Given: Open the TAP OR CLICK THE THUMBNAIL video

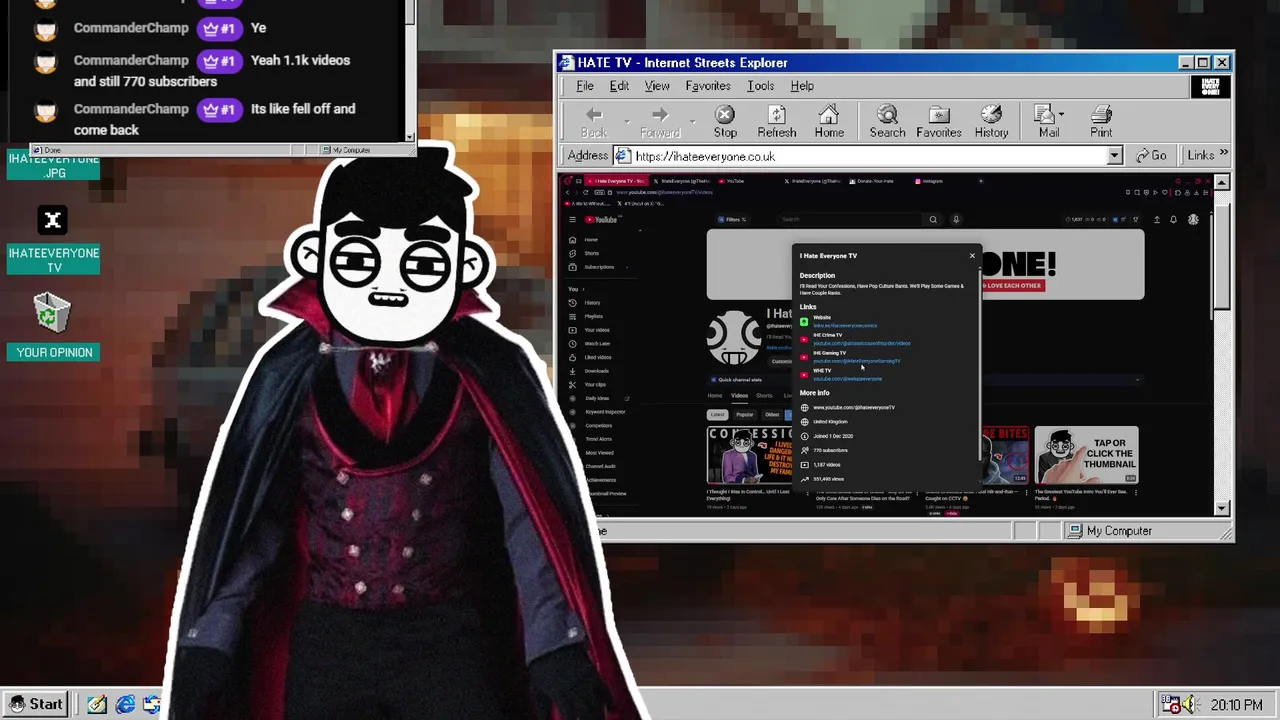Looking at the screenshot, I should [1086, 455].
